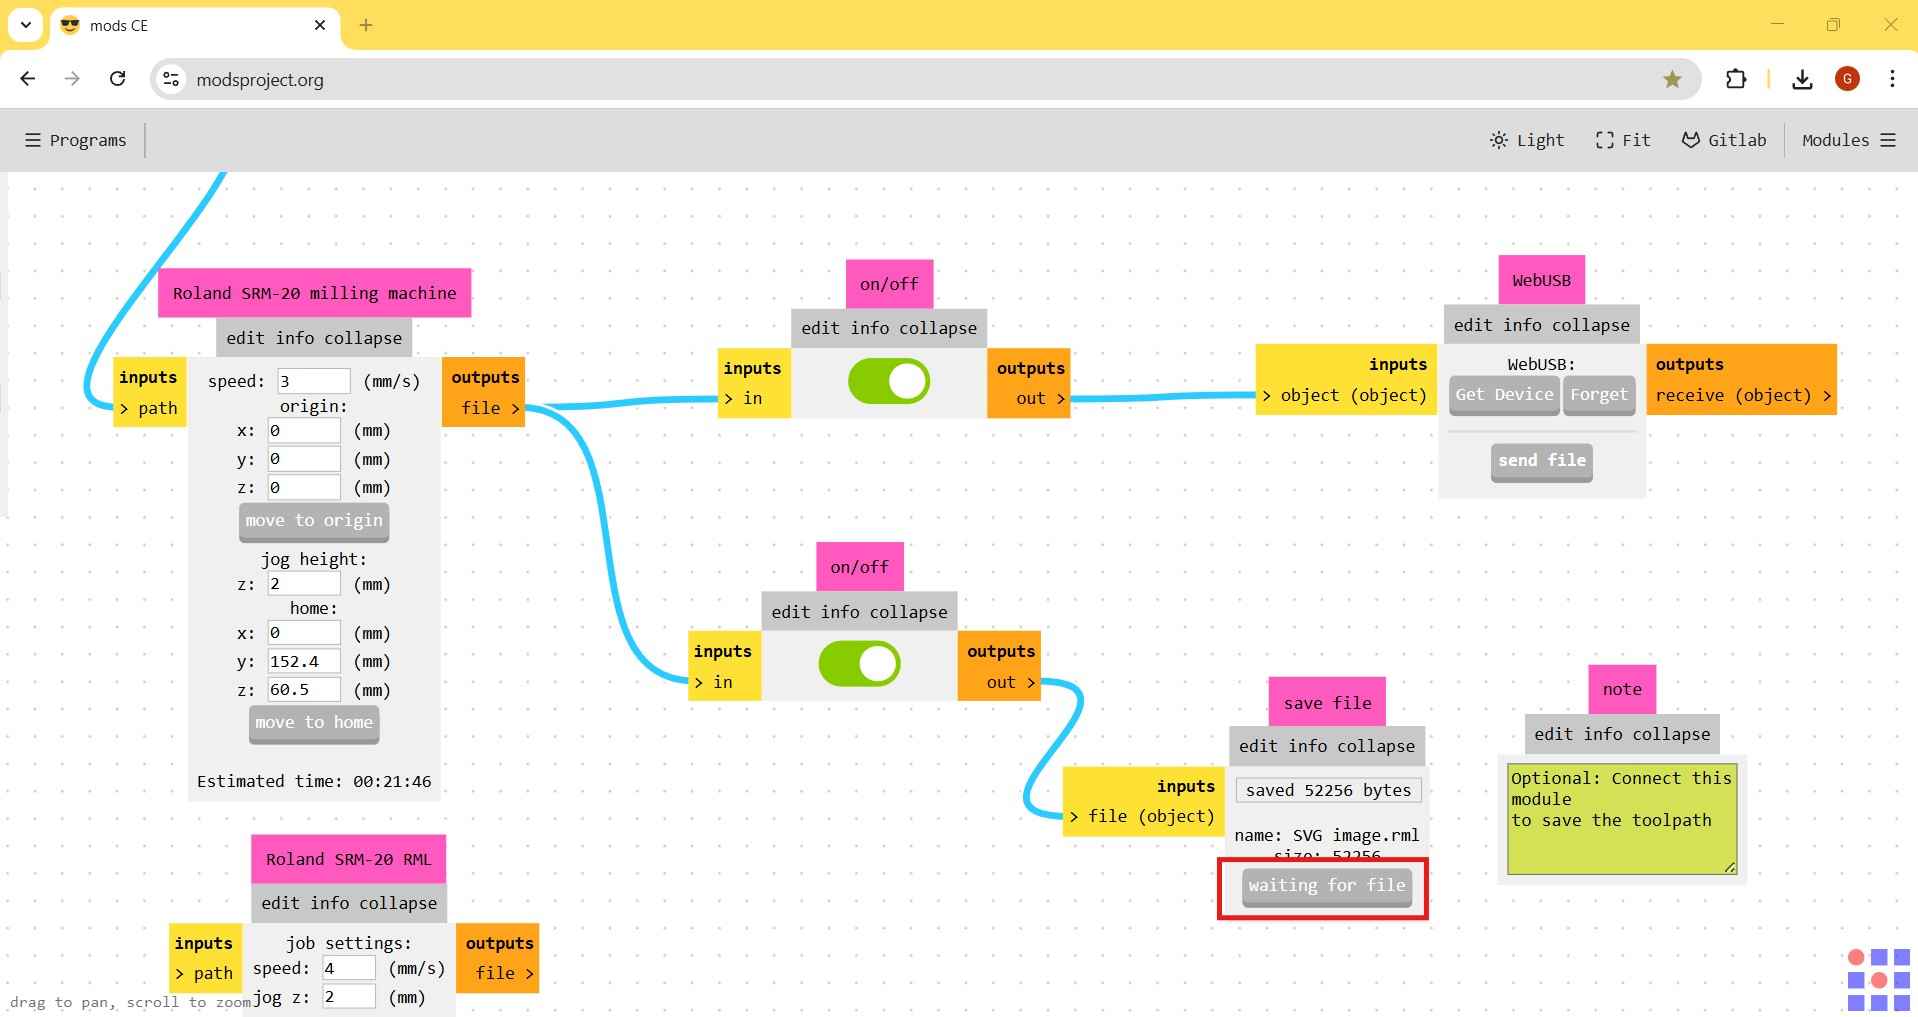Click Fit to fit modules to view
Image resolution: width=1918 pixels, height=1017 pixels.
(1623, 140)
